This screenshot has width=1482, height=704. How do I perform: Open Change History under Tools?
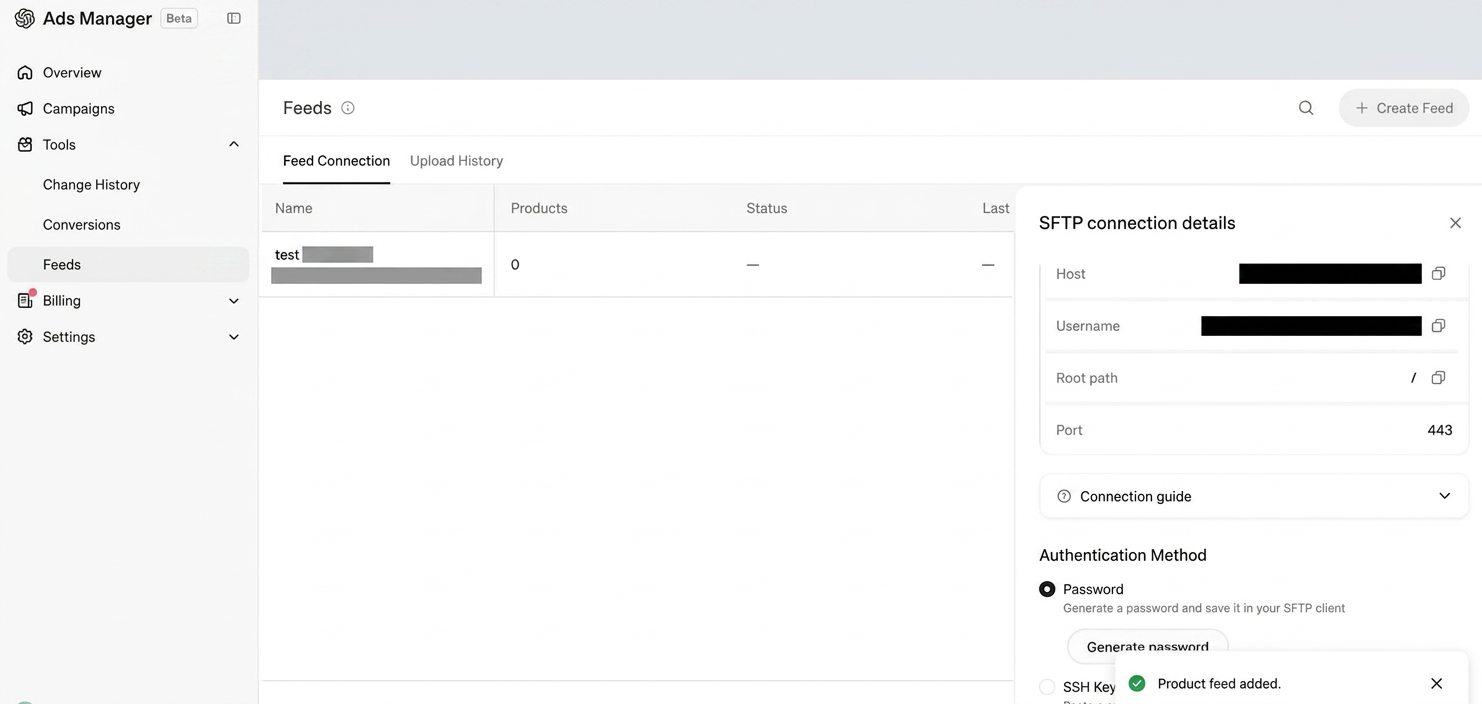(x=91, y=184)
